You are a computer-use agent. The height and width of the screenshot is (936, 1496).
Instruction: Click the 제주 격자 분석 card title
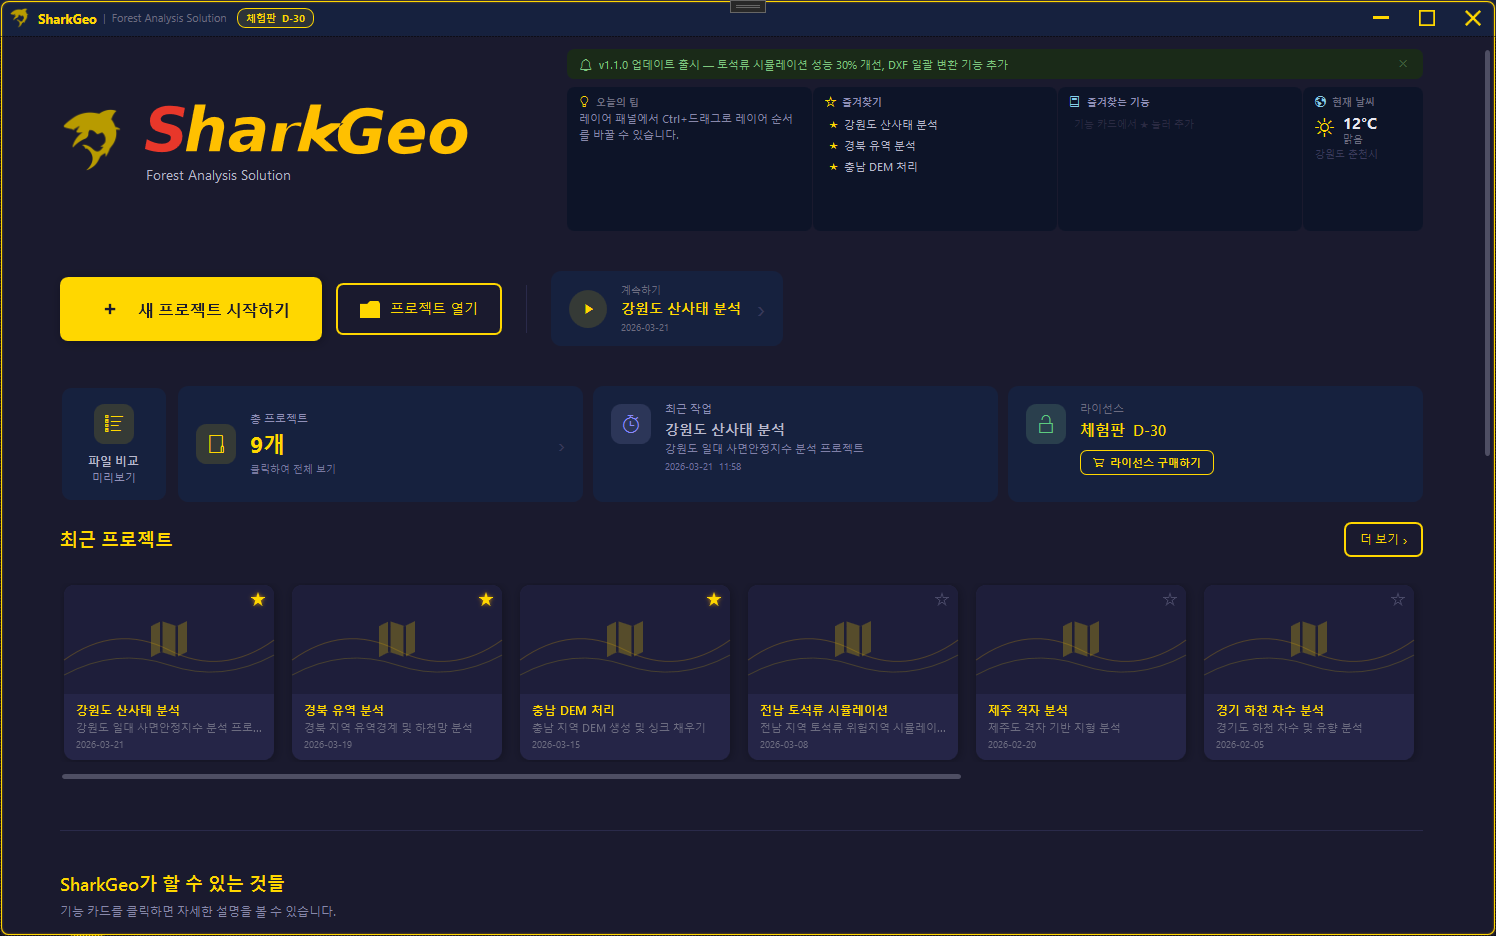coord(1028,710)
